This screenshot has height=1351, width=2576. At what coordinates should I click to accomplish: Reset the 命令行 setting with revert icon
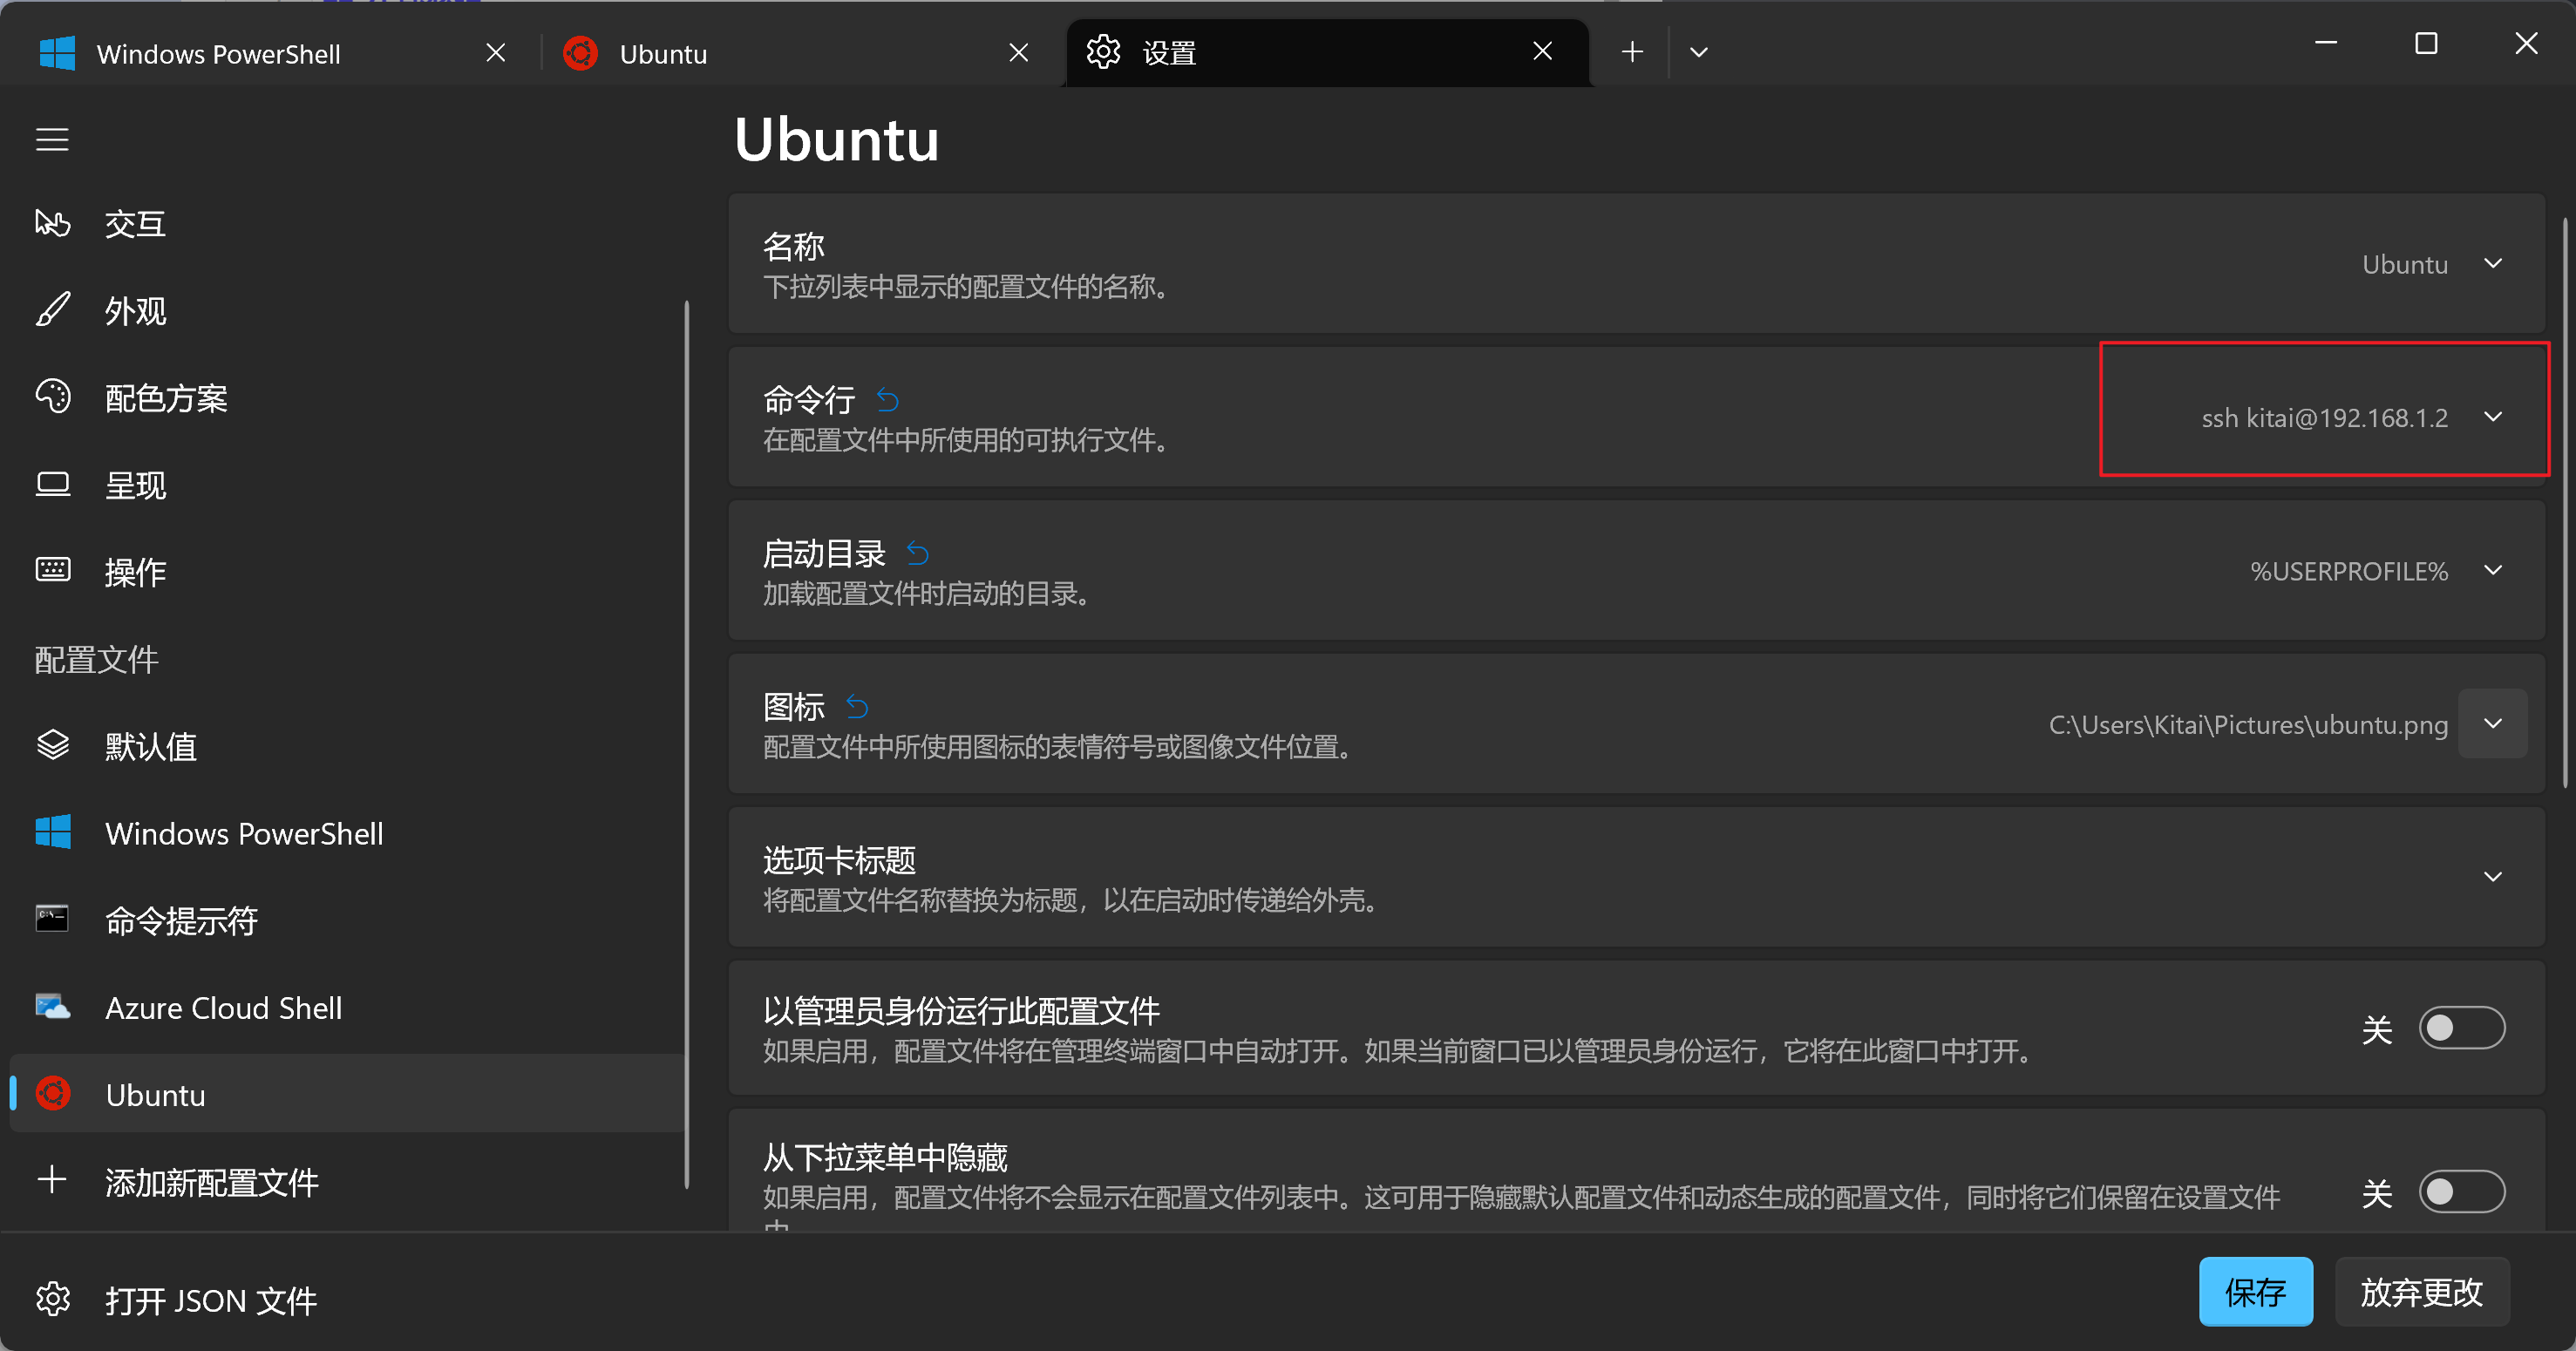click(888, 401)
